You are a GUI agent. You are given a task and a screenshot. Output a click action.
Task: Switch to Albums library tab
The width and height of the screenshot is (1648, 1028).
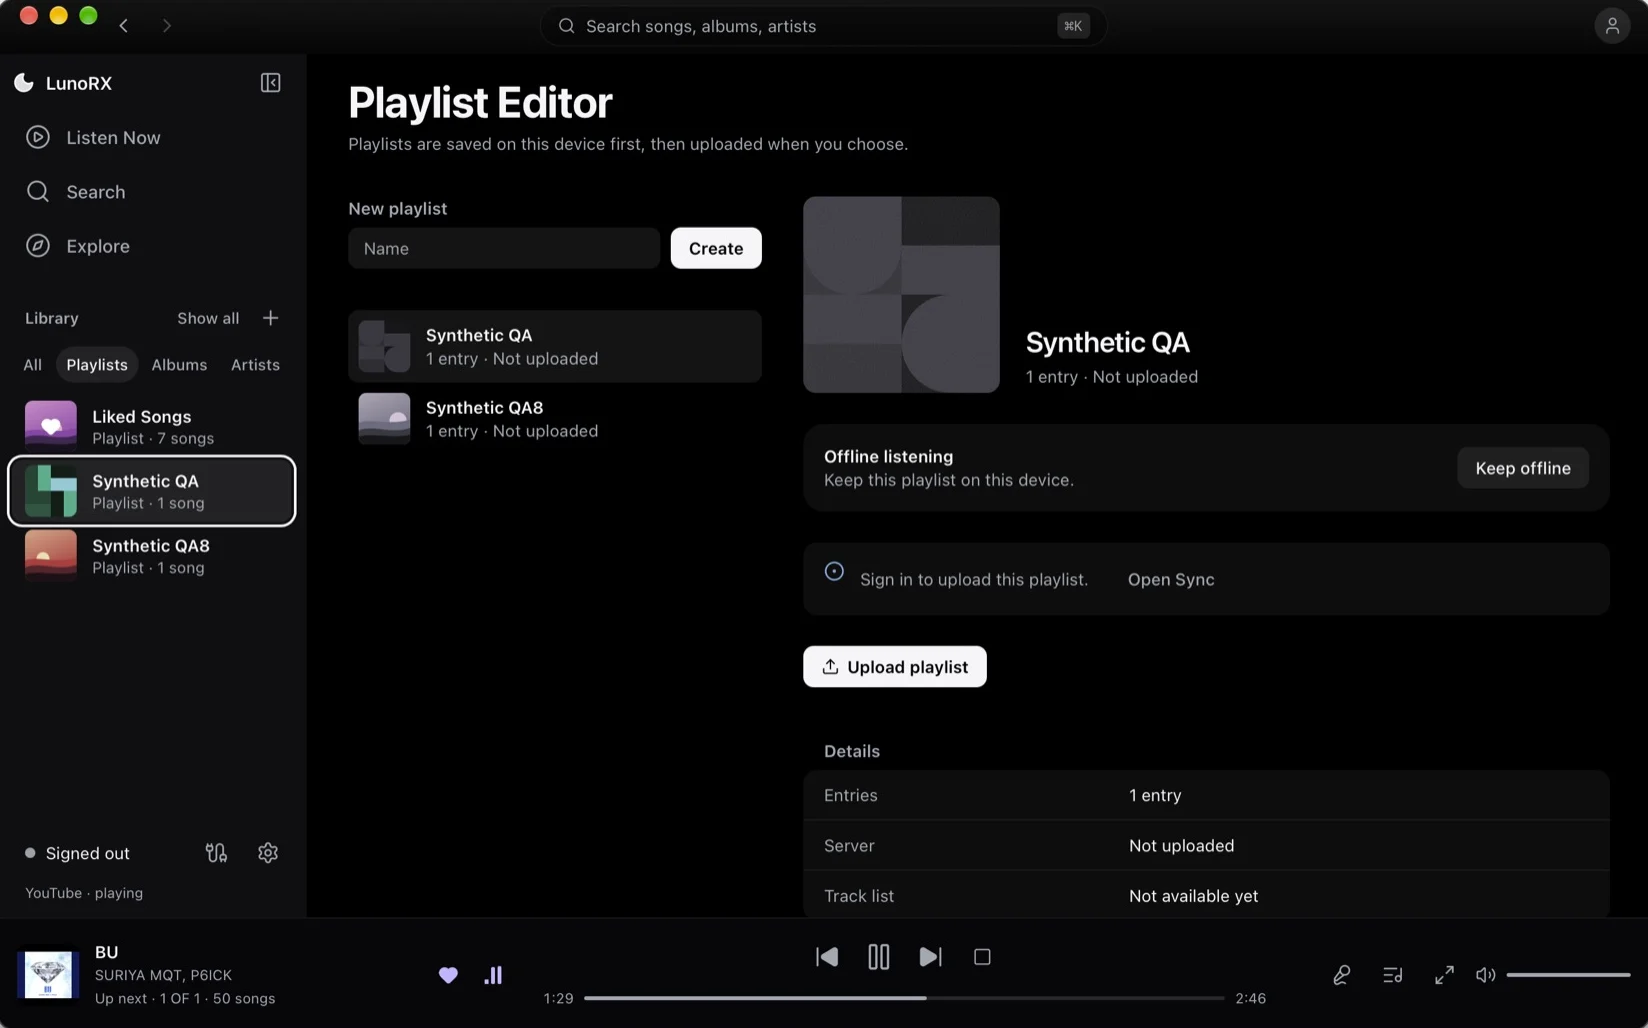[179, 365]
